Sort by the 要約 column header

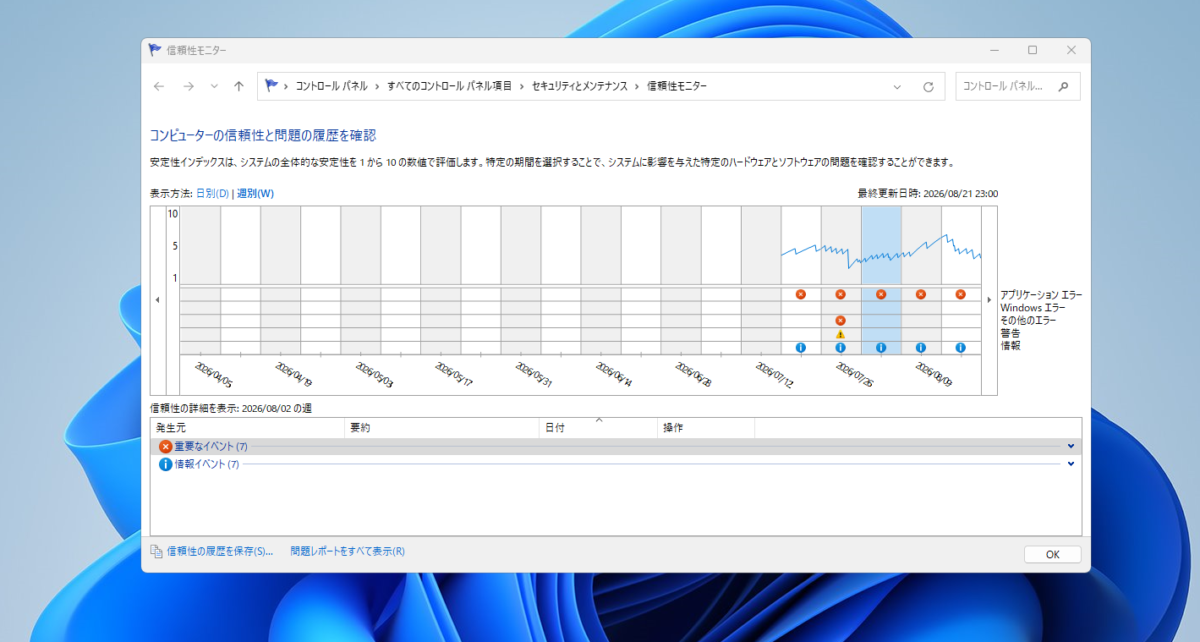[441, 428]
